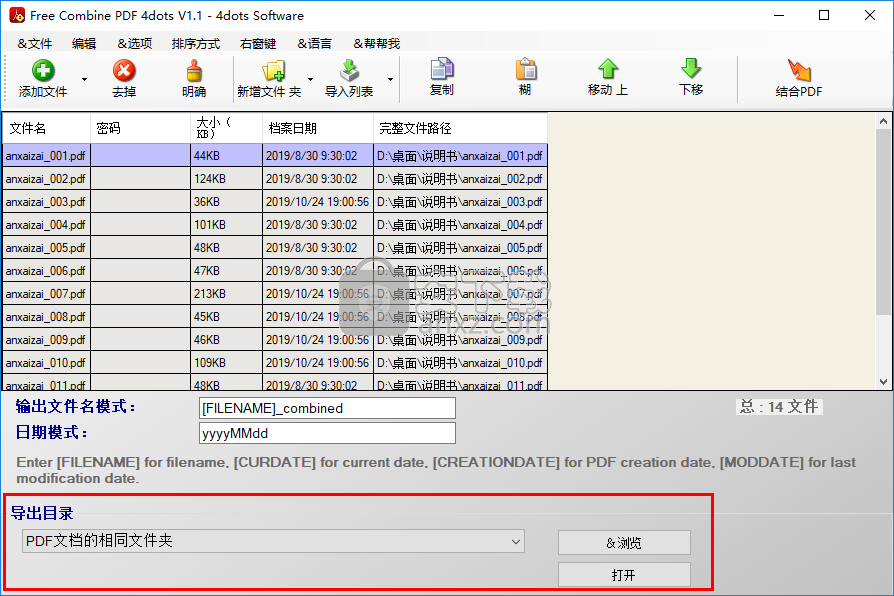Click the 大小 (KB) column header
Screen dimensions: 894x596
pyautogui.click(x=226, y=128)
